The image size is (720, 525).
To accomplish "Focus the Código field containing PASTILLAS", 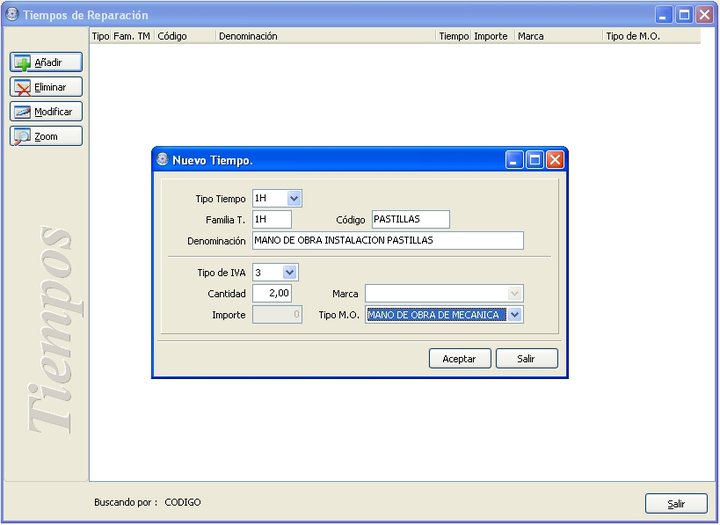I will pyautogui.click(x=411, y=219).
